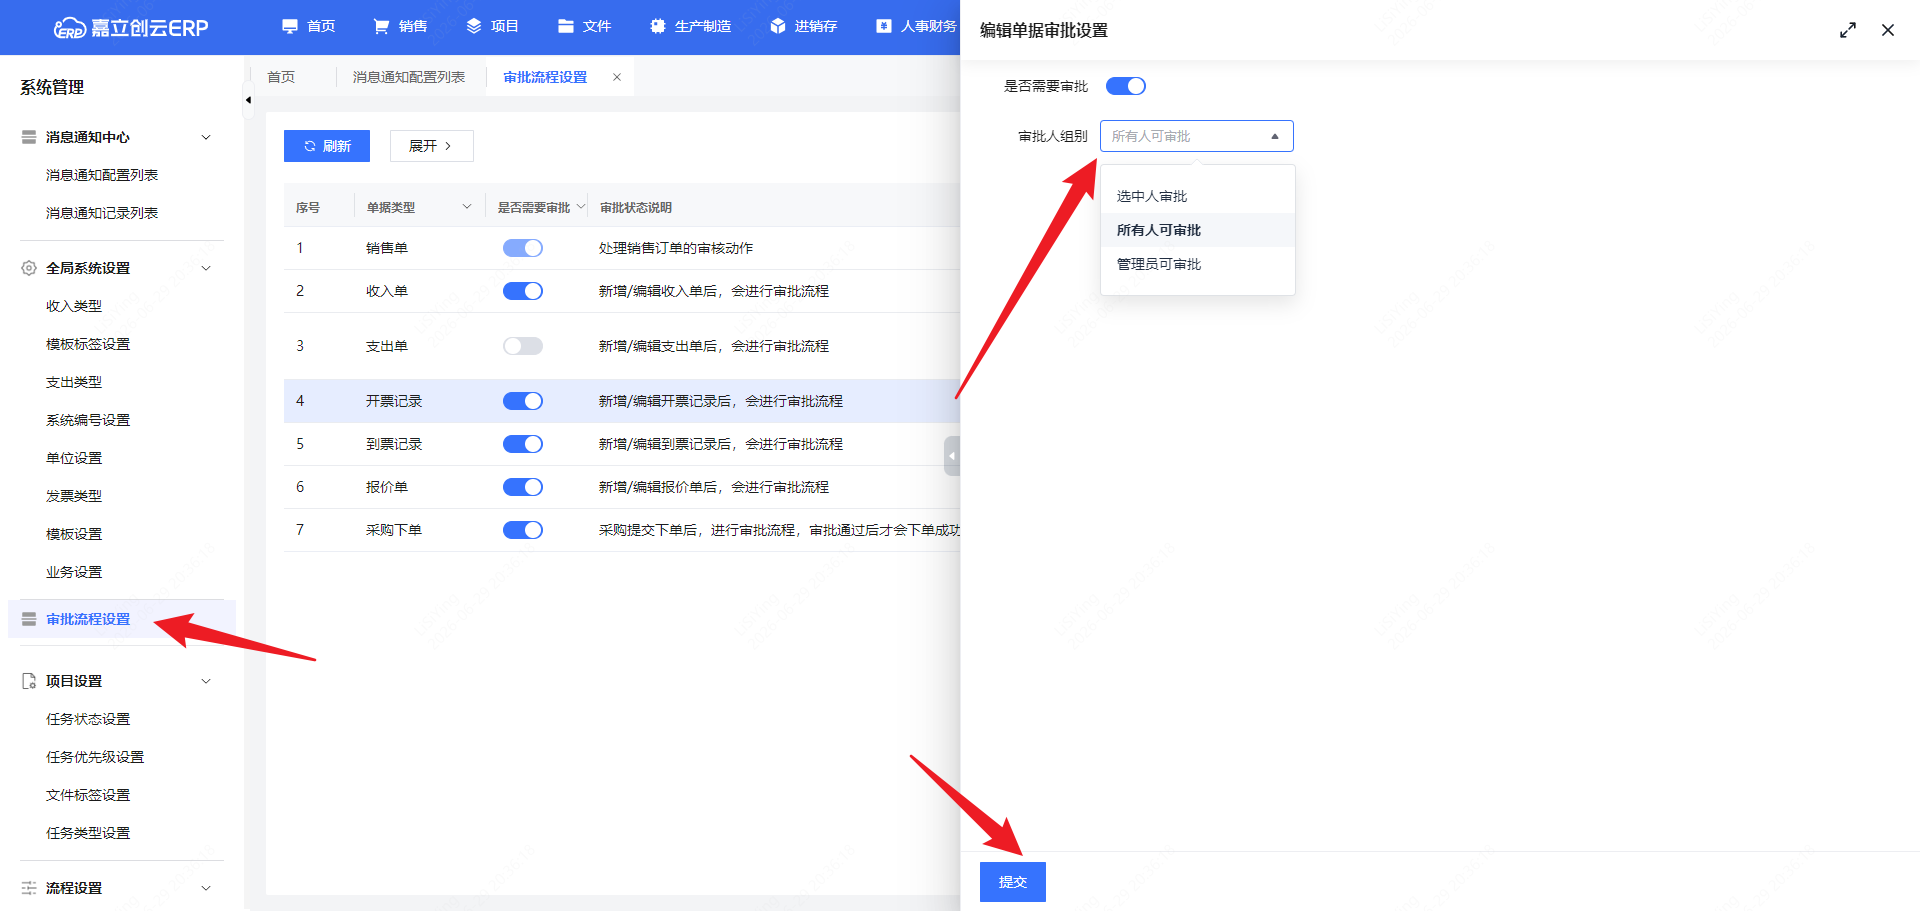This screenshot has width=1920, height=911.
Task: Open 系统编号设置 in sidebar
Action: (88, 420)
